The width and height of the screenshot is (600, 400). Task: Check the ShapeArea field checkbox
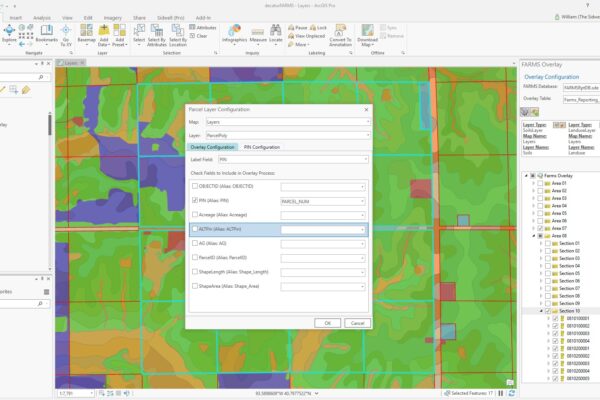[x=195, y=286]
